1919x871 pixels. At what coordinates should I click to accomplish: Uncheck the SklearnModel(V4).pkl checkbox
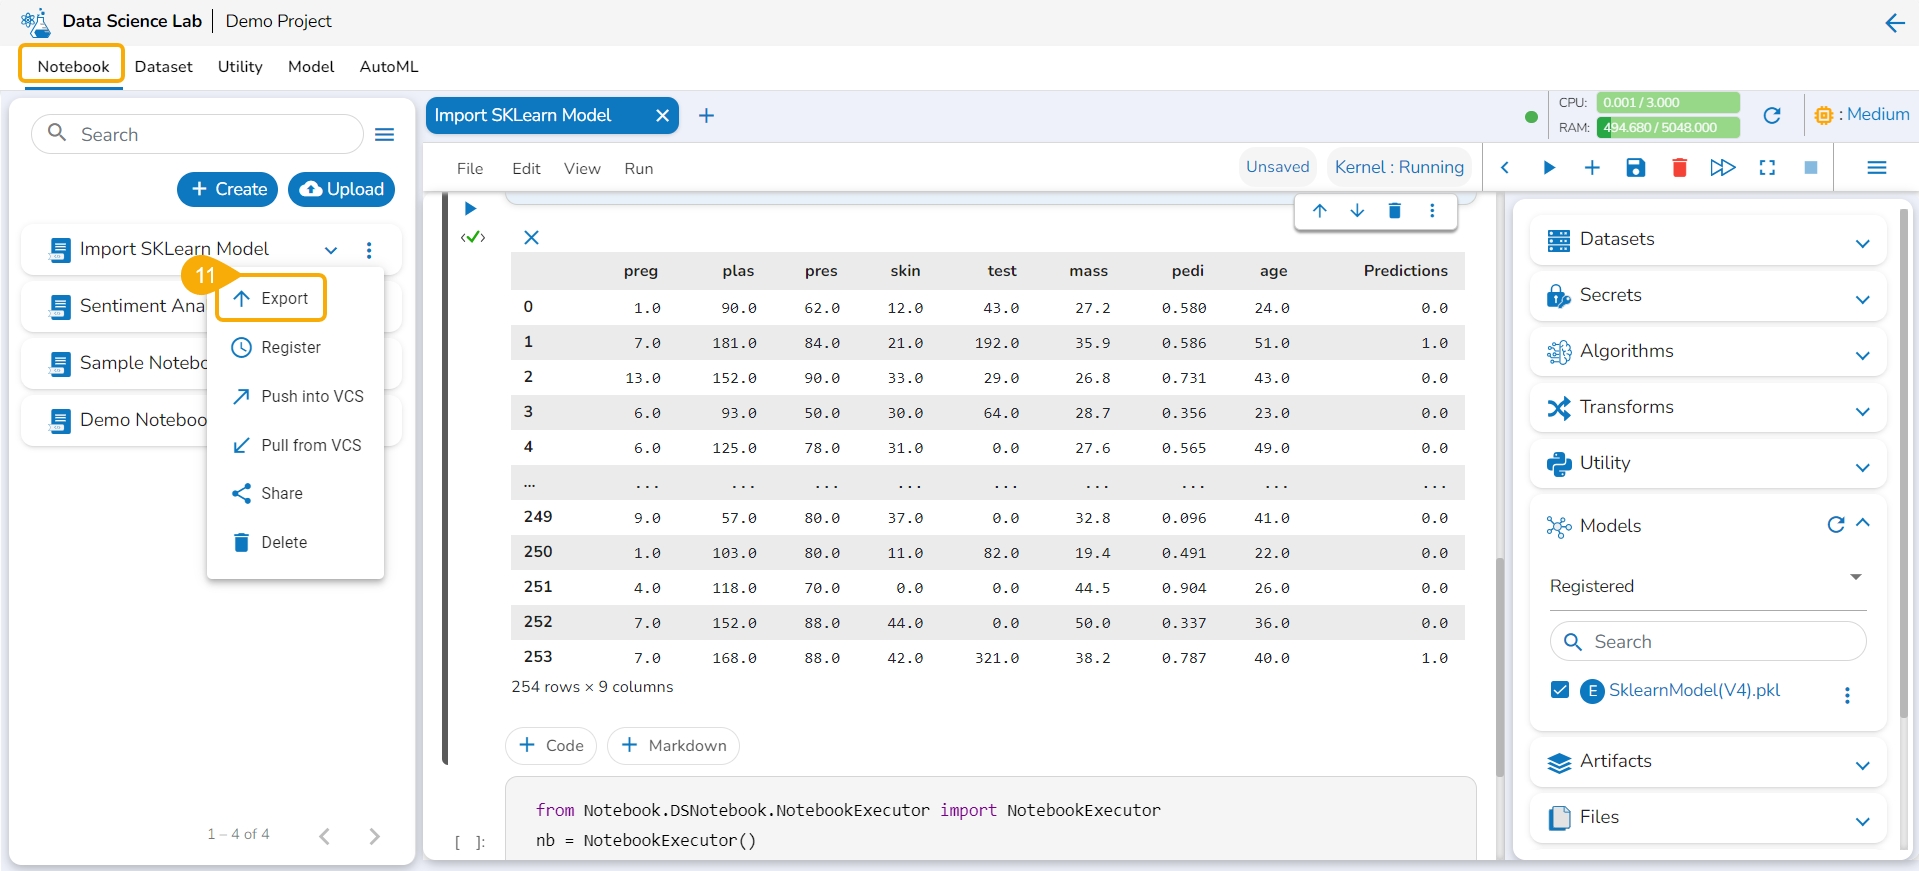tap(1559, 690)
